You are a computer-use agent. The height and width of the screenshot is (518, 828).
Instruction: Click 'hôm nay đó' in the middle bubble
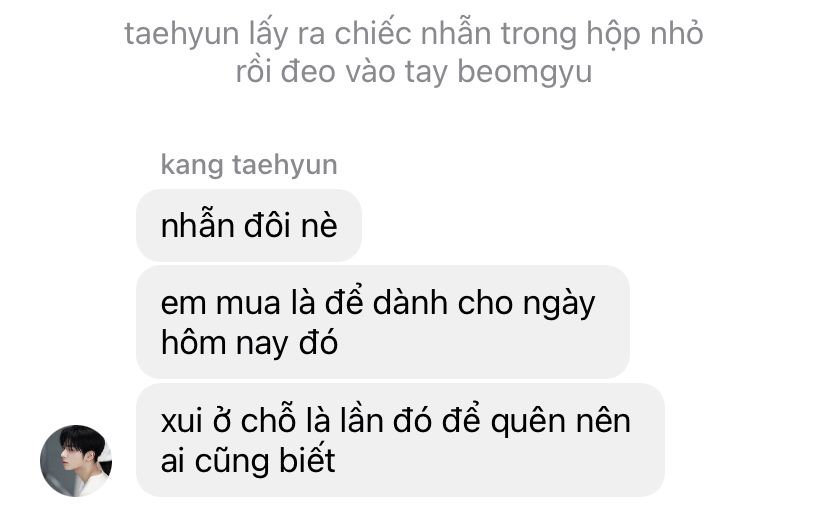coord(249,343)
